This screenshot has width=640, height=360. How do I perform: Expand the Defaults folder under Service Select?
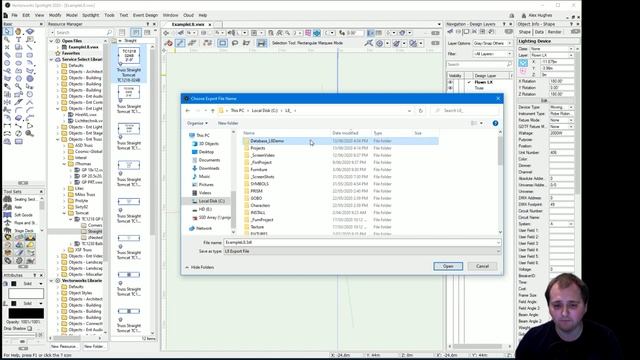(58, 65)
